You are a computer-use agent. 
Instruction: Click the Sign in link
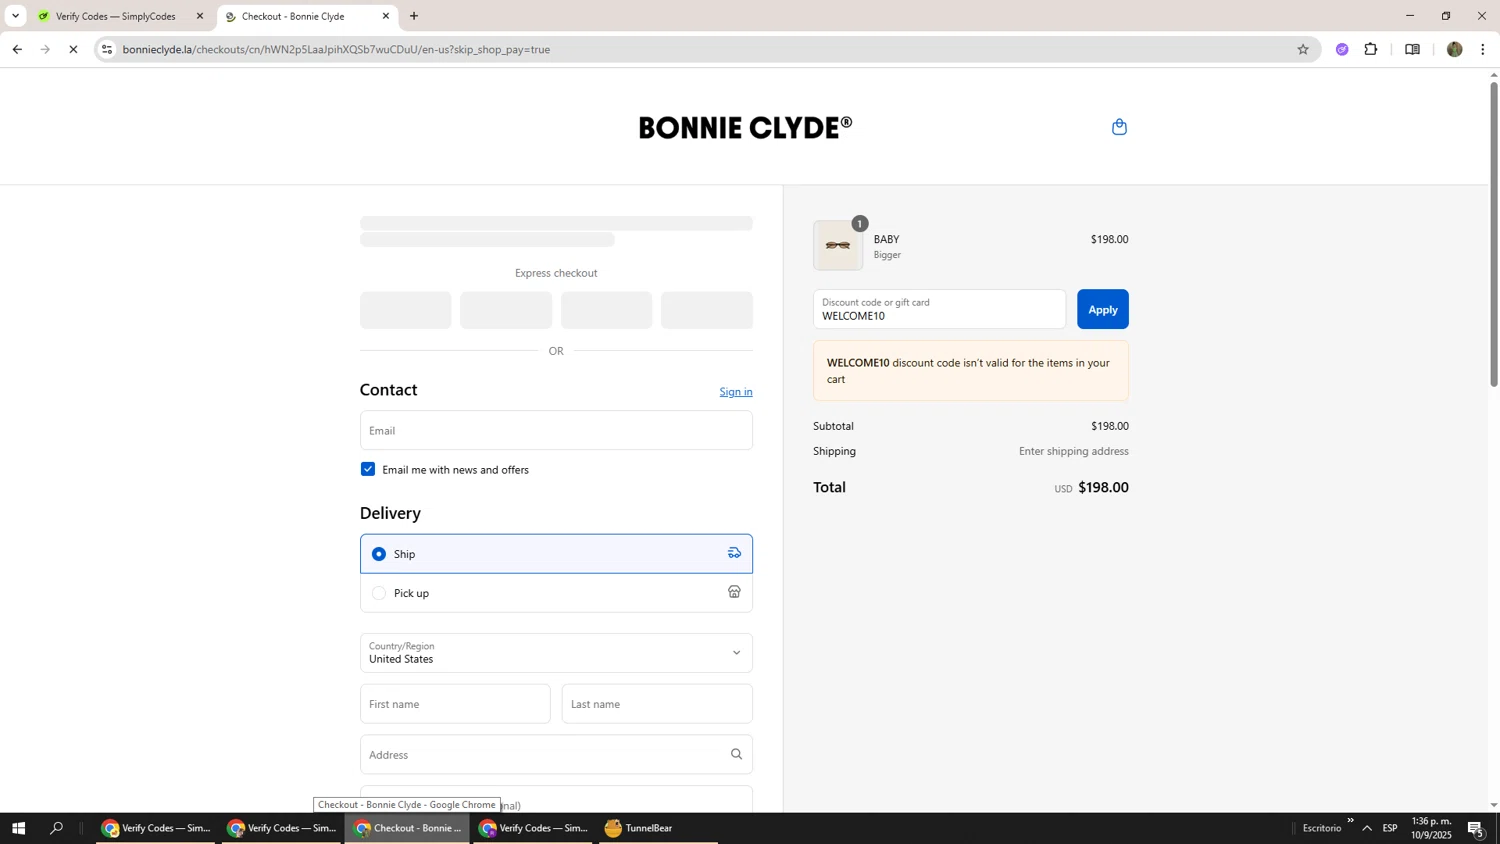tap(736, 392)
